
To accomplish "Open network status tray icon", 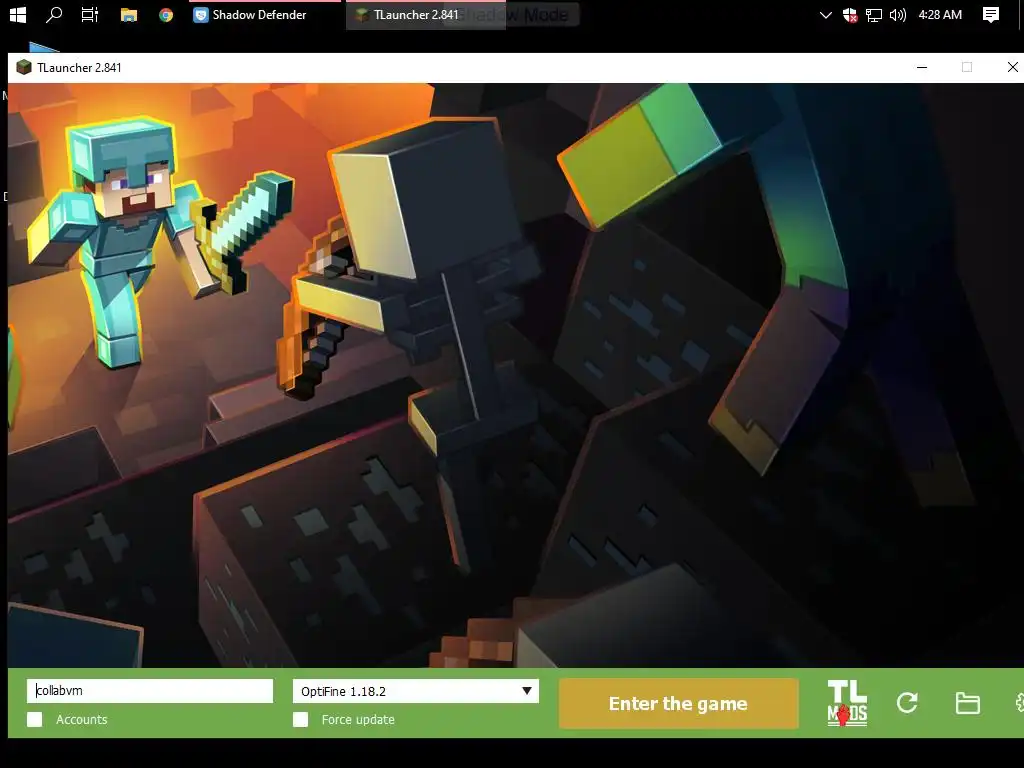I will [874, 14].
